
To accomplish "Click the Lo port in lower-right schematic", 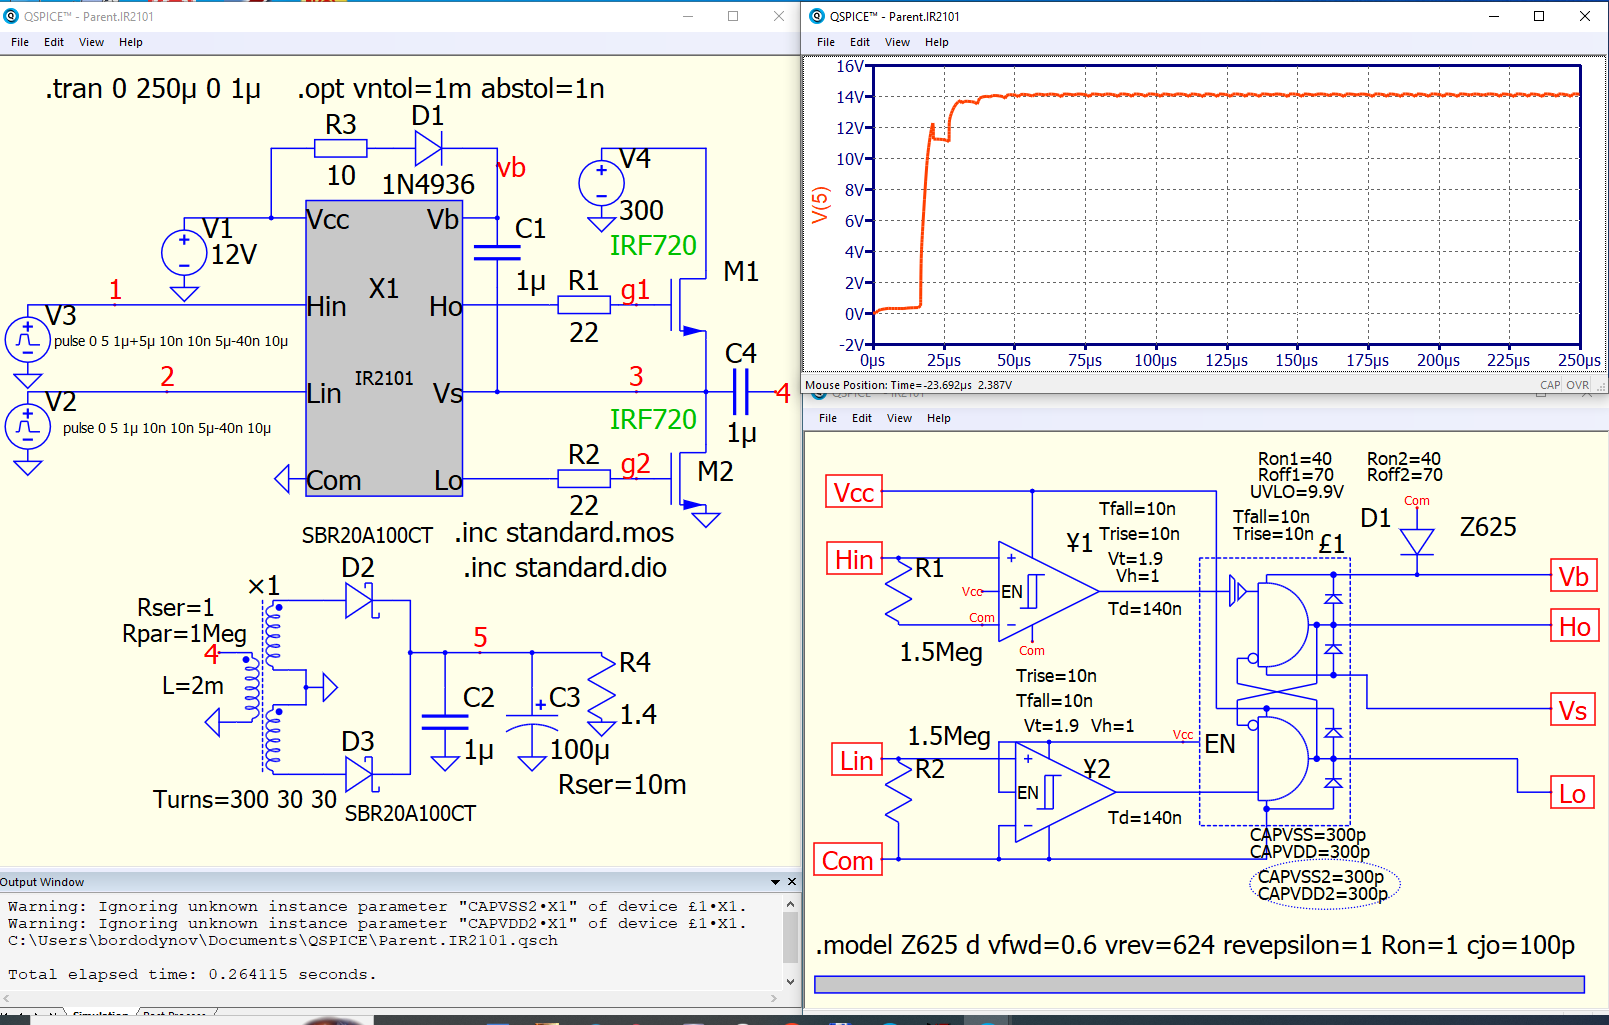I will [1573, 793].
